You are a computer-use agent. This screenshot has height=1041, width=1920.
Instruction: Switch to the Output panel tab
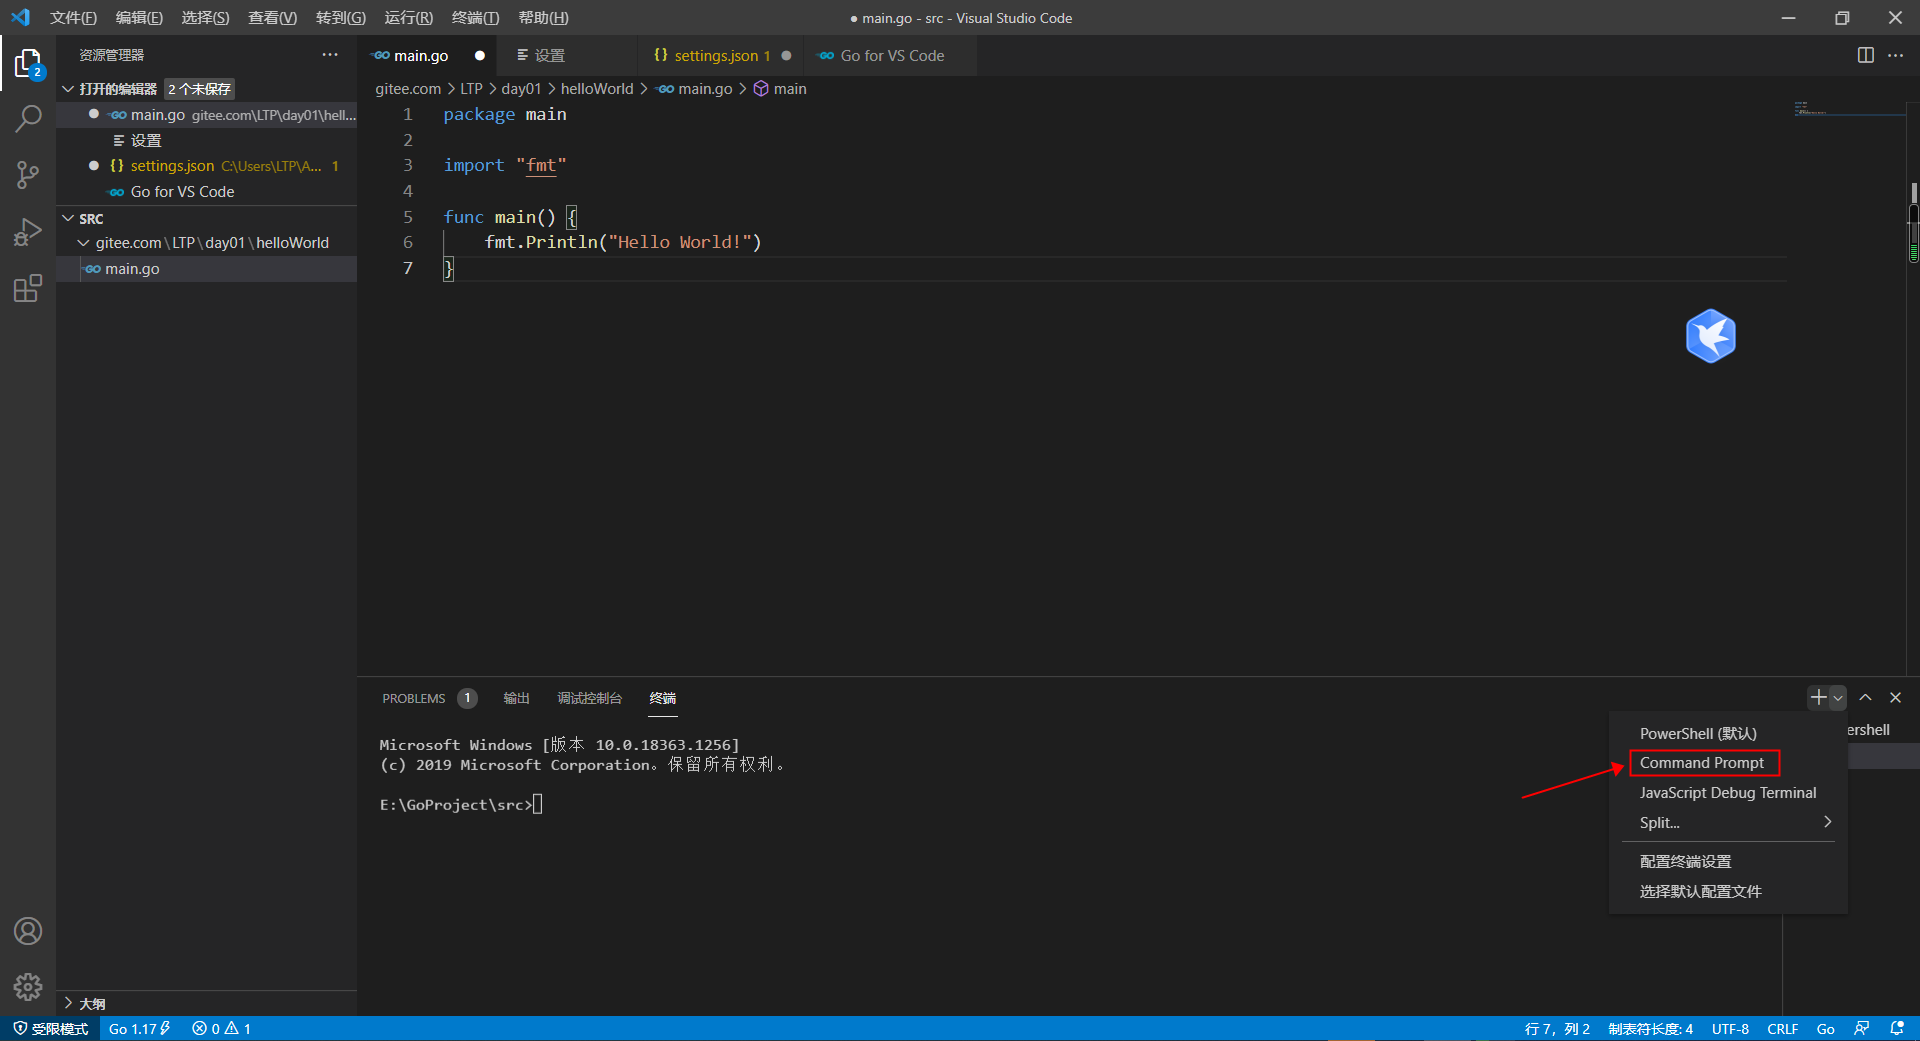[516, 698]
